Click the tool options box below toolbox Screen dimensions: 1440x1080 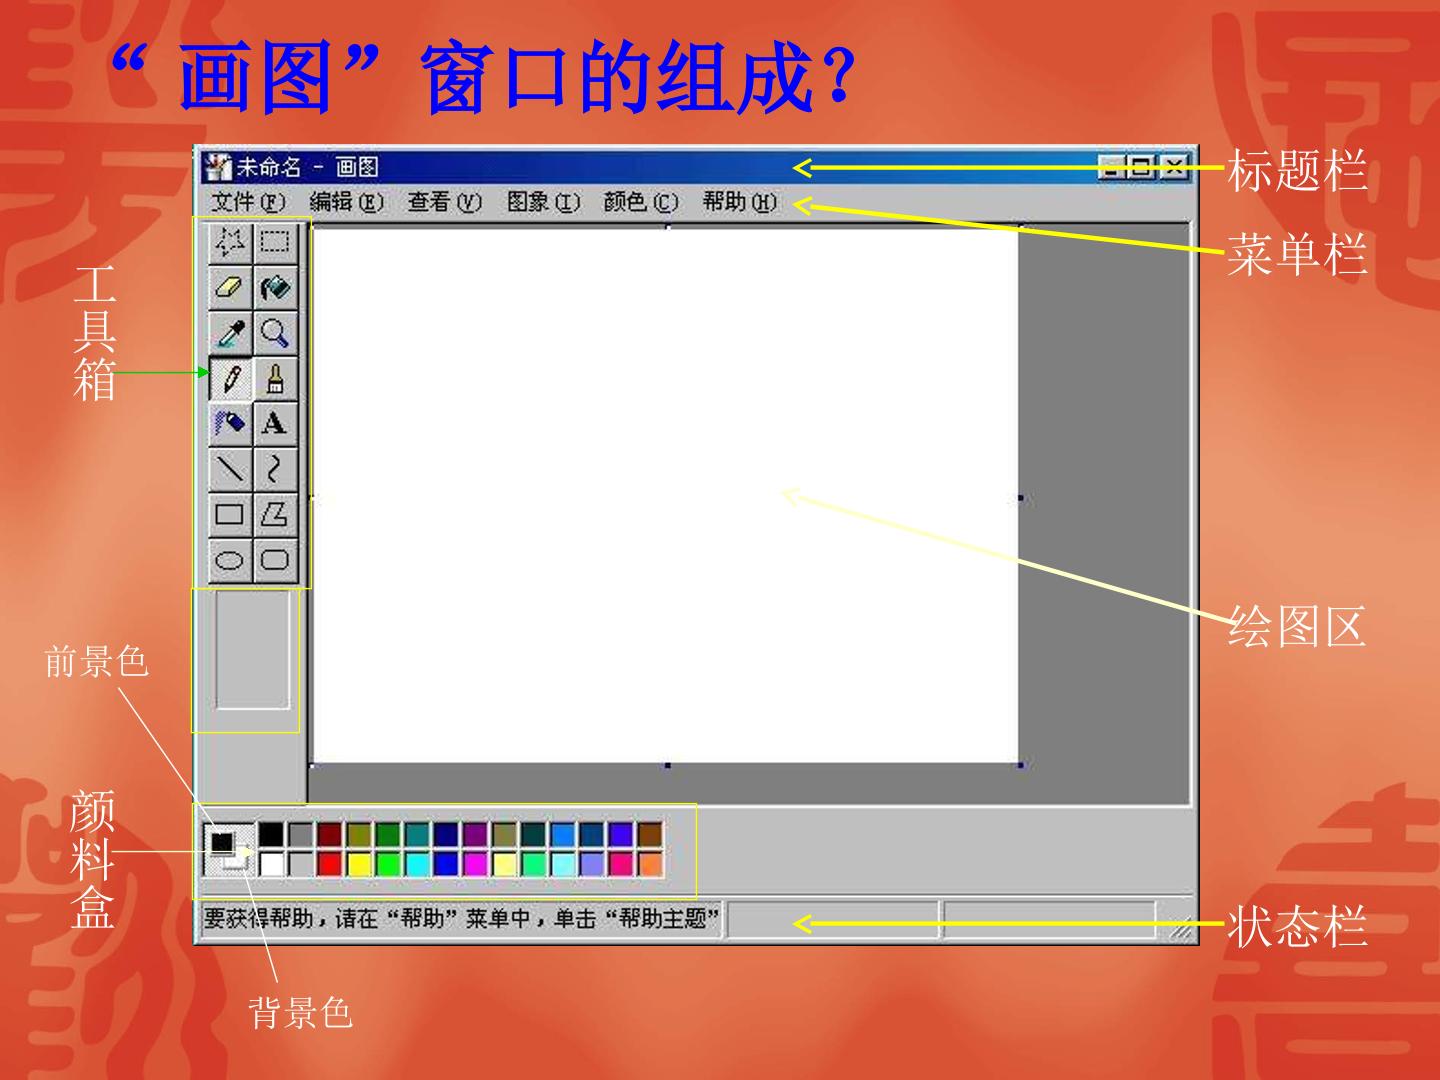[x=253, y=649]
